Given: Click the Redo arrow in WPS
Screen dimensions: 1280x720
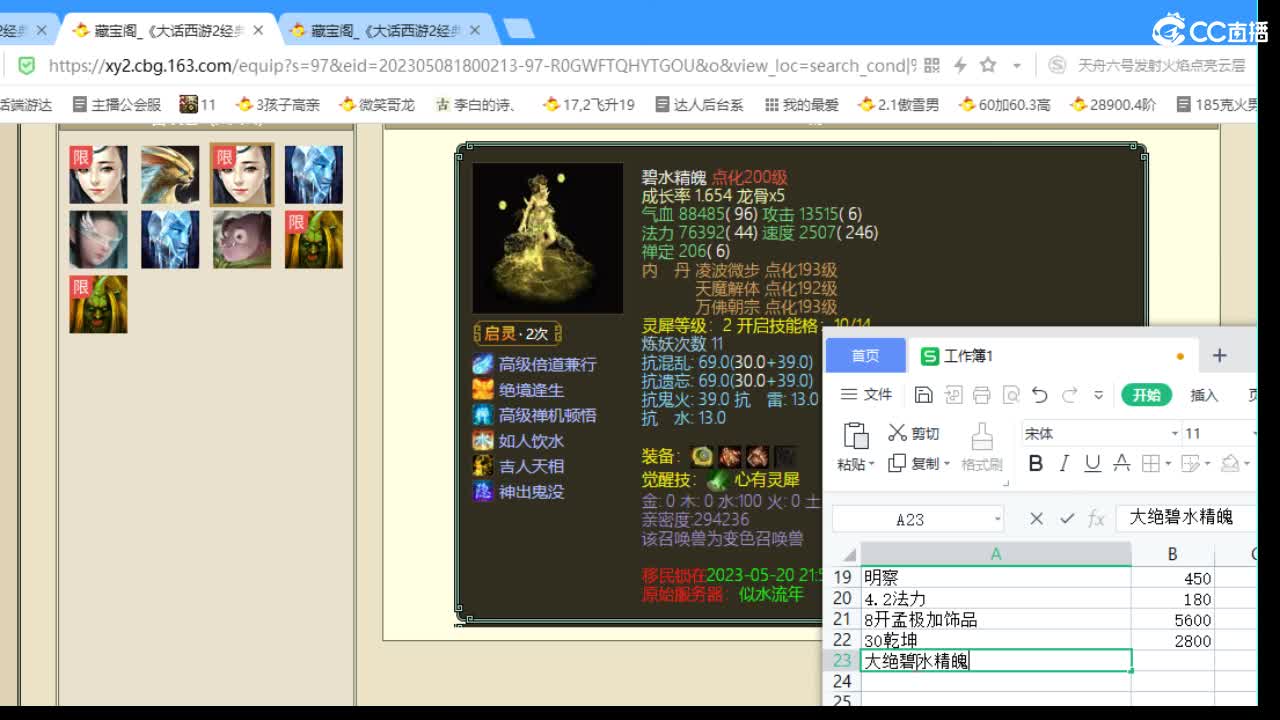Looking at the screenshot, I should [x=1069, y=395].
